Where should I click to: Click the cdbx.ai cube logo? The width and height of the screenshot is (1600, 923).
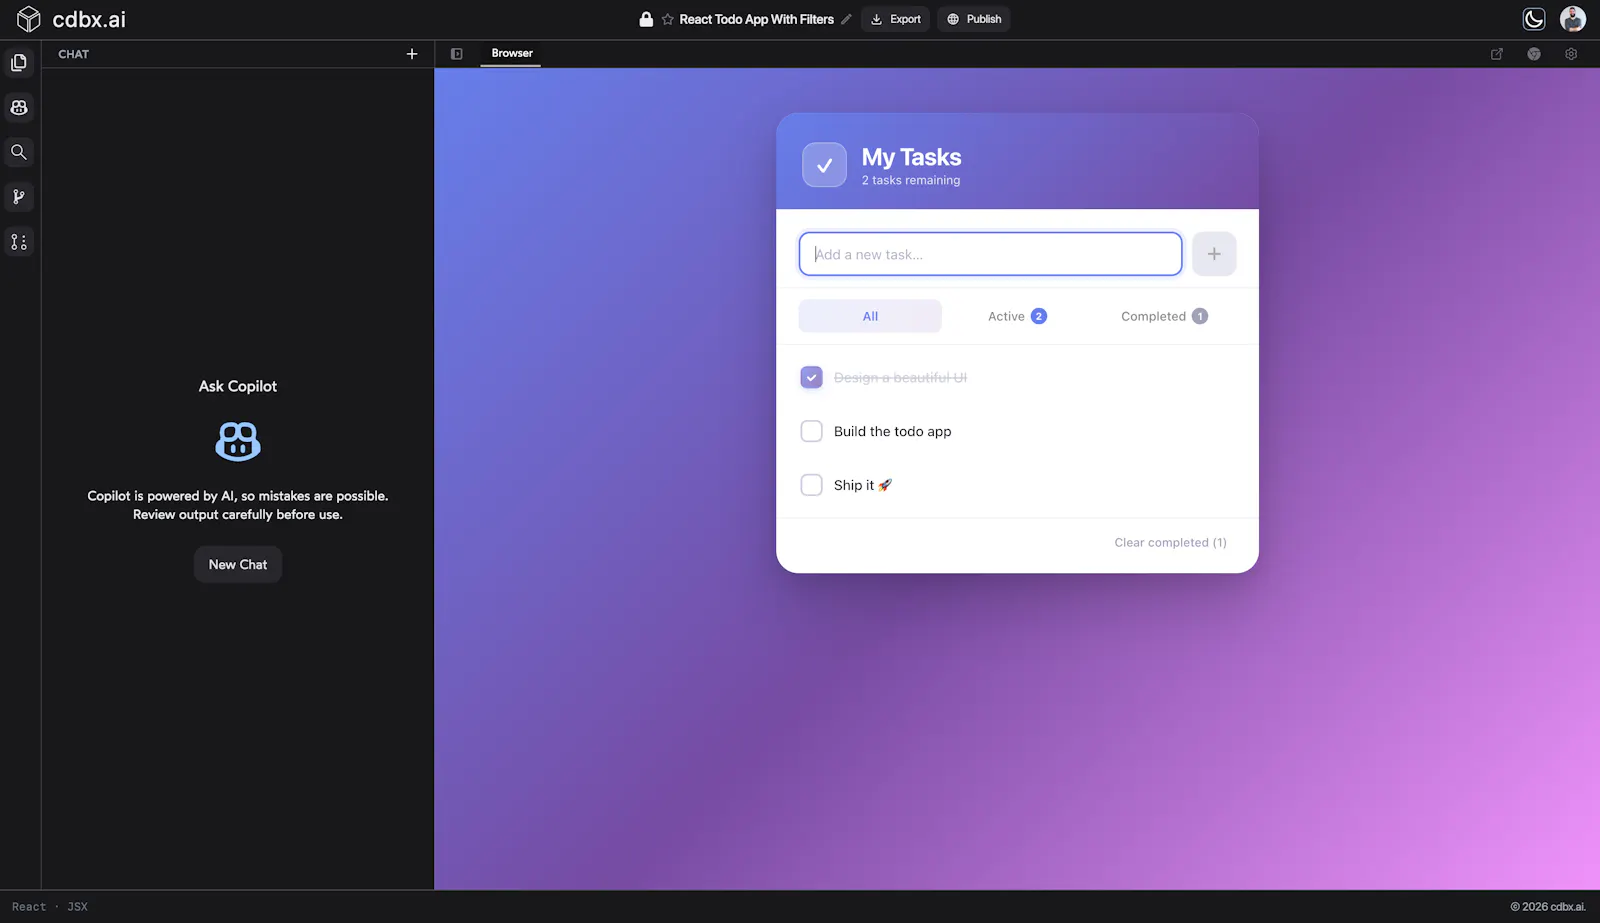pos(29,19)
